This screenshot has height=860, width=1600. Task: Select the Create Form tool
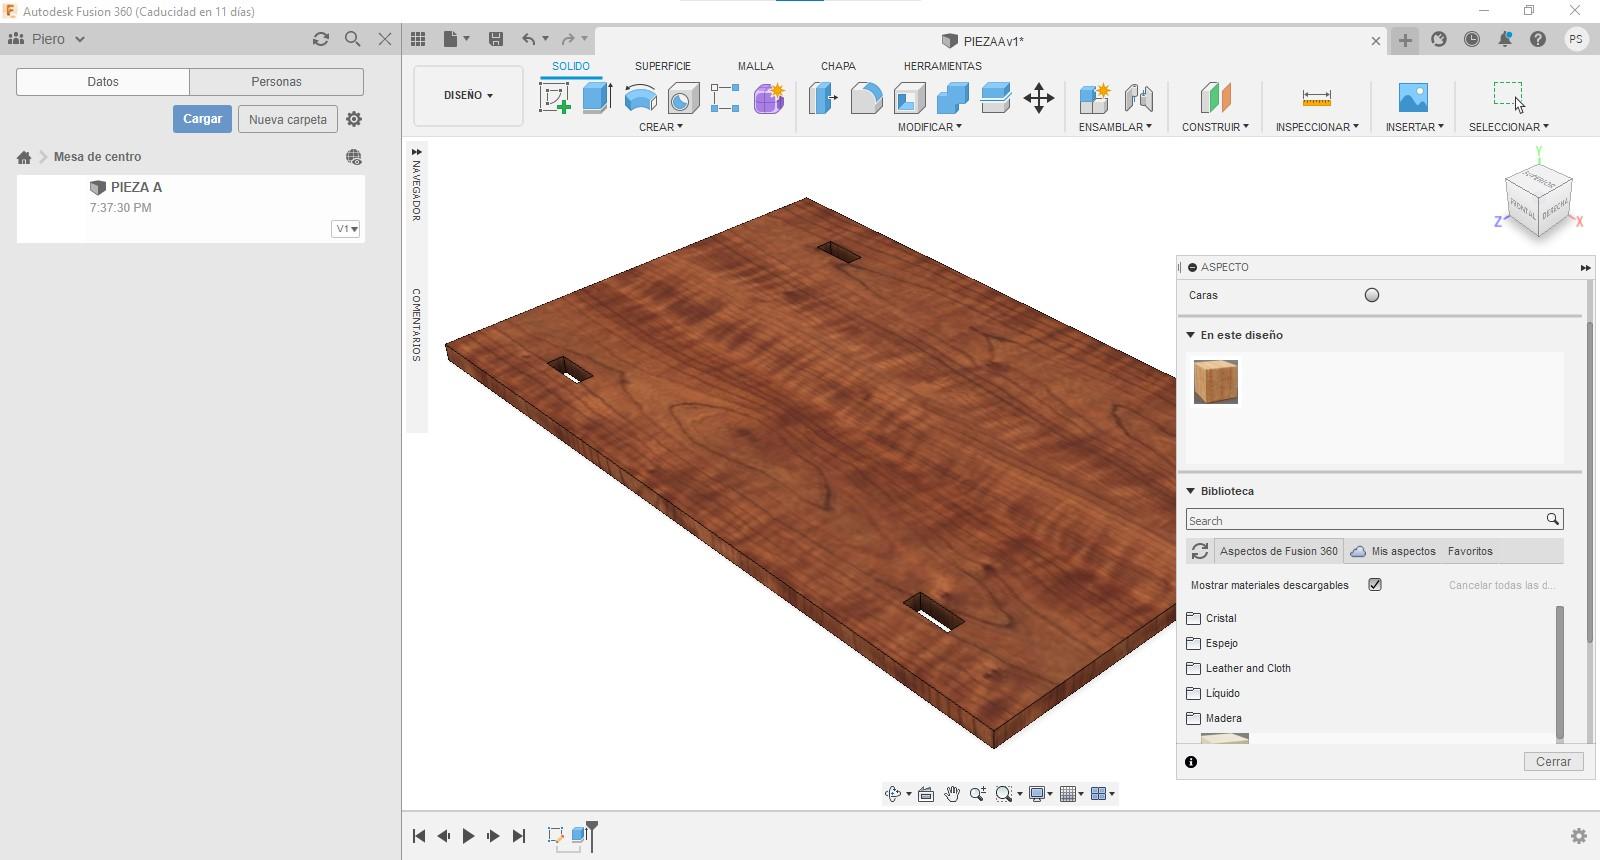coord(769,98)
